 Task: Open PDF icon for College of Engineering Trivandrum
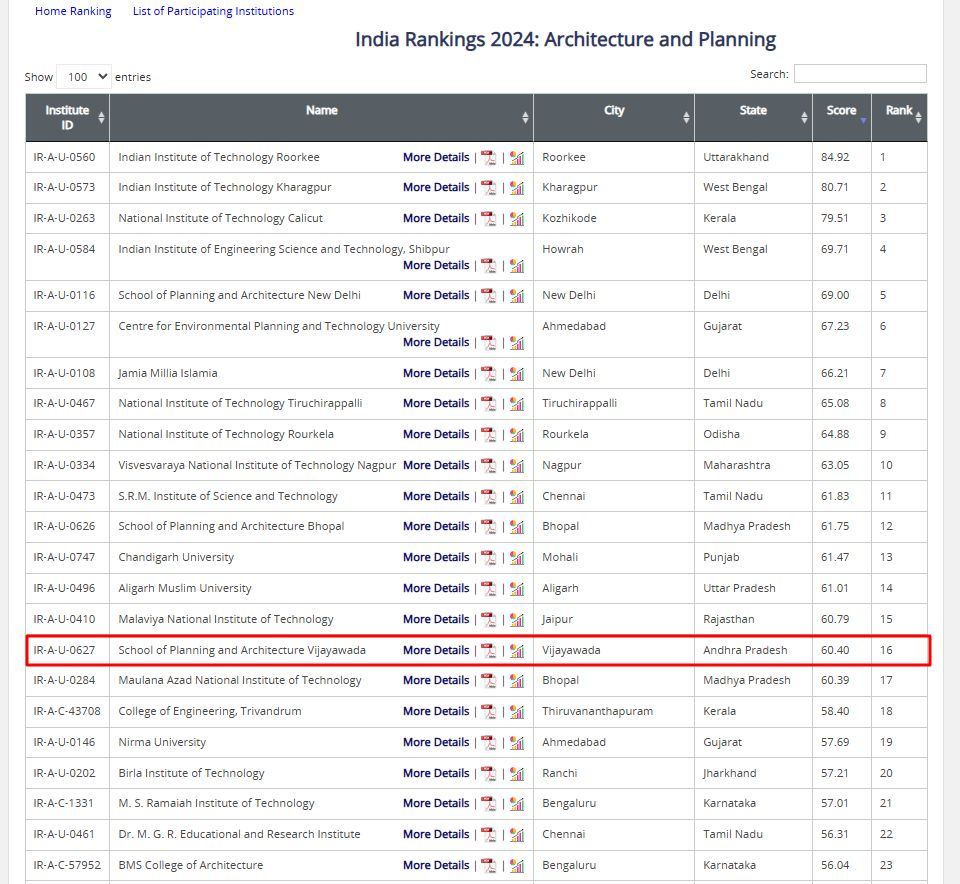tap(489, 712)
